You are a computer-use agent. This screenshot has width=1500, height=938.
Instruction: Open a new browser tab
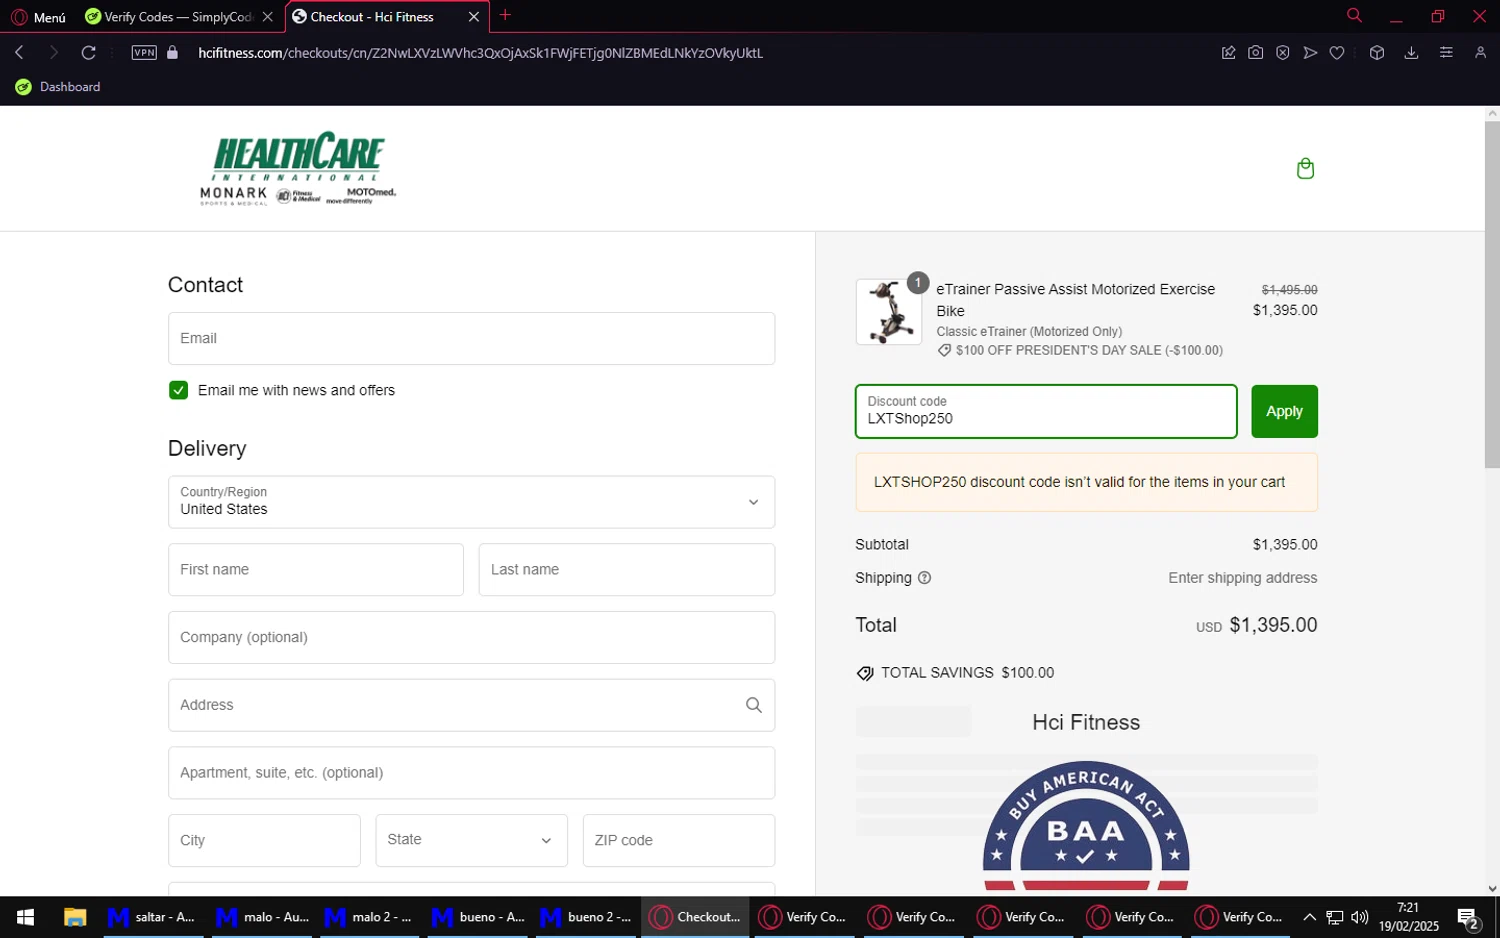(x=505, y=15)
